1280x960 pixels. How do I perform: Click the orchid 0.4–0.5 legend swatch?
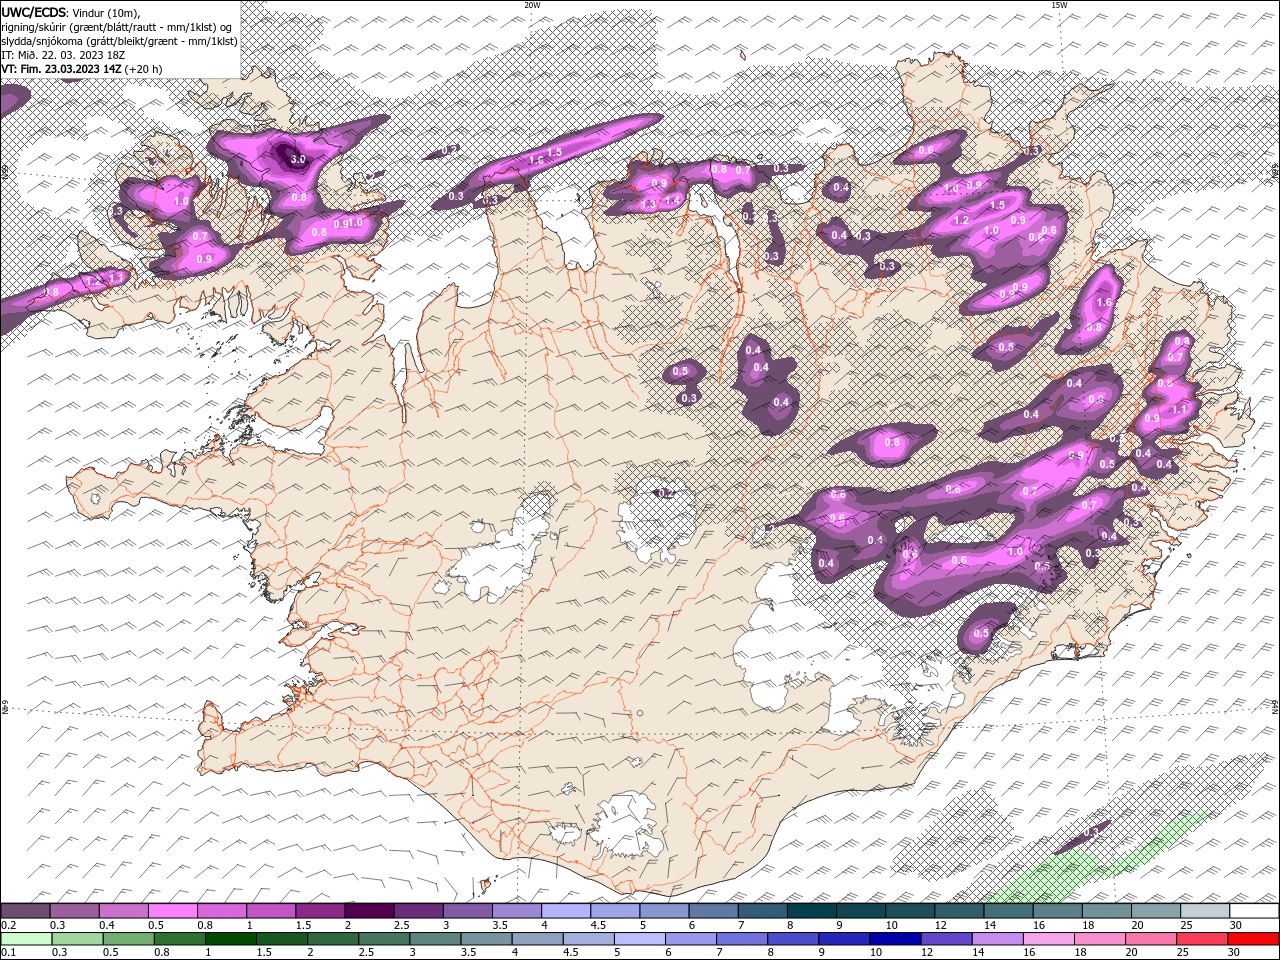coord(124,911)
